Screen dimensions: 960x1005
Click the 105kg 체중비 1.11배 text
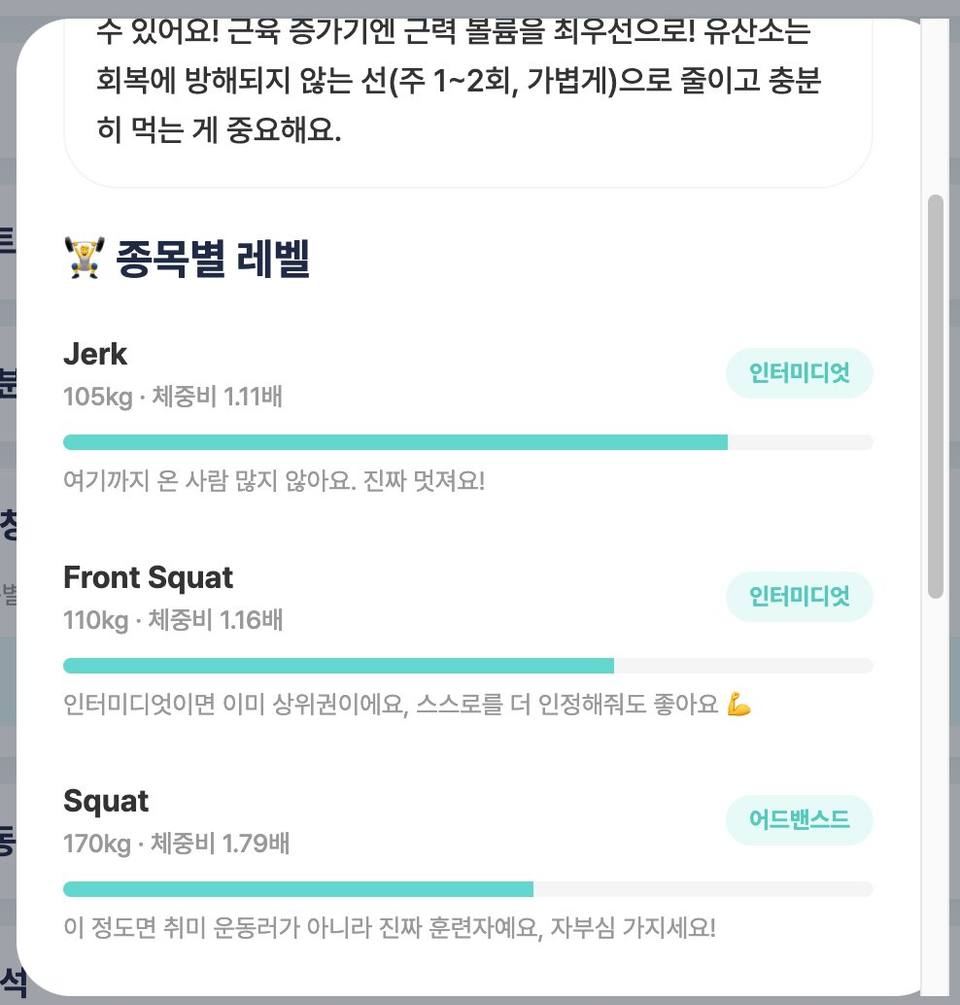(172, 396)
